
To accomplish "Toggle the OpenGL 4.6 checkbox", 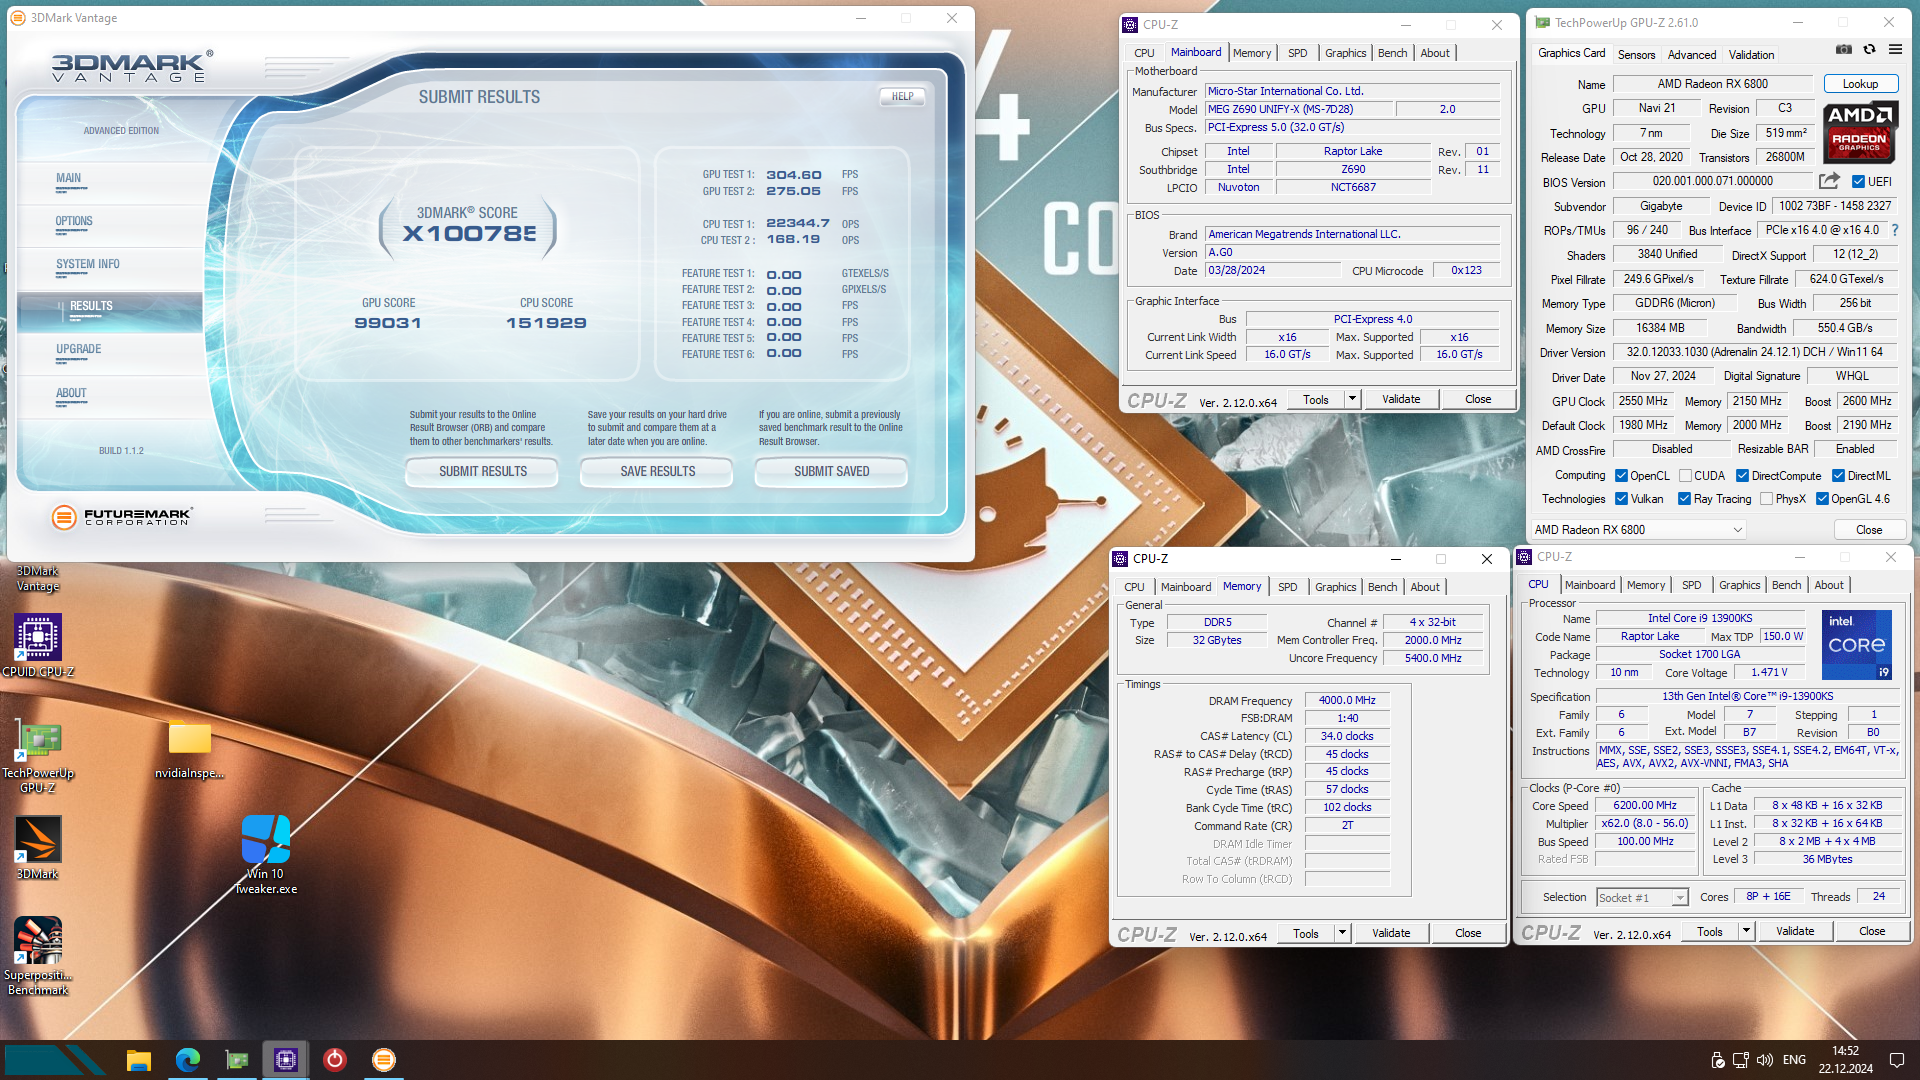I will (x=1822, y=499).
